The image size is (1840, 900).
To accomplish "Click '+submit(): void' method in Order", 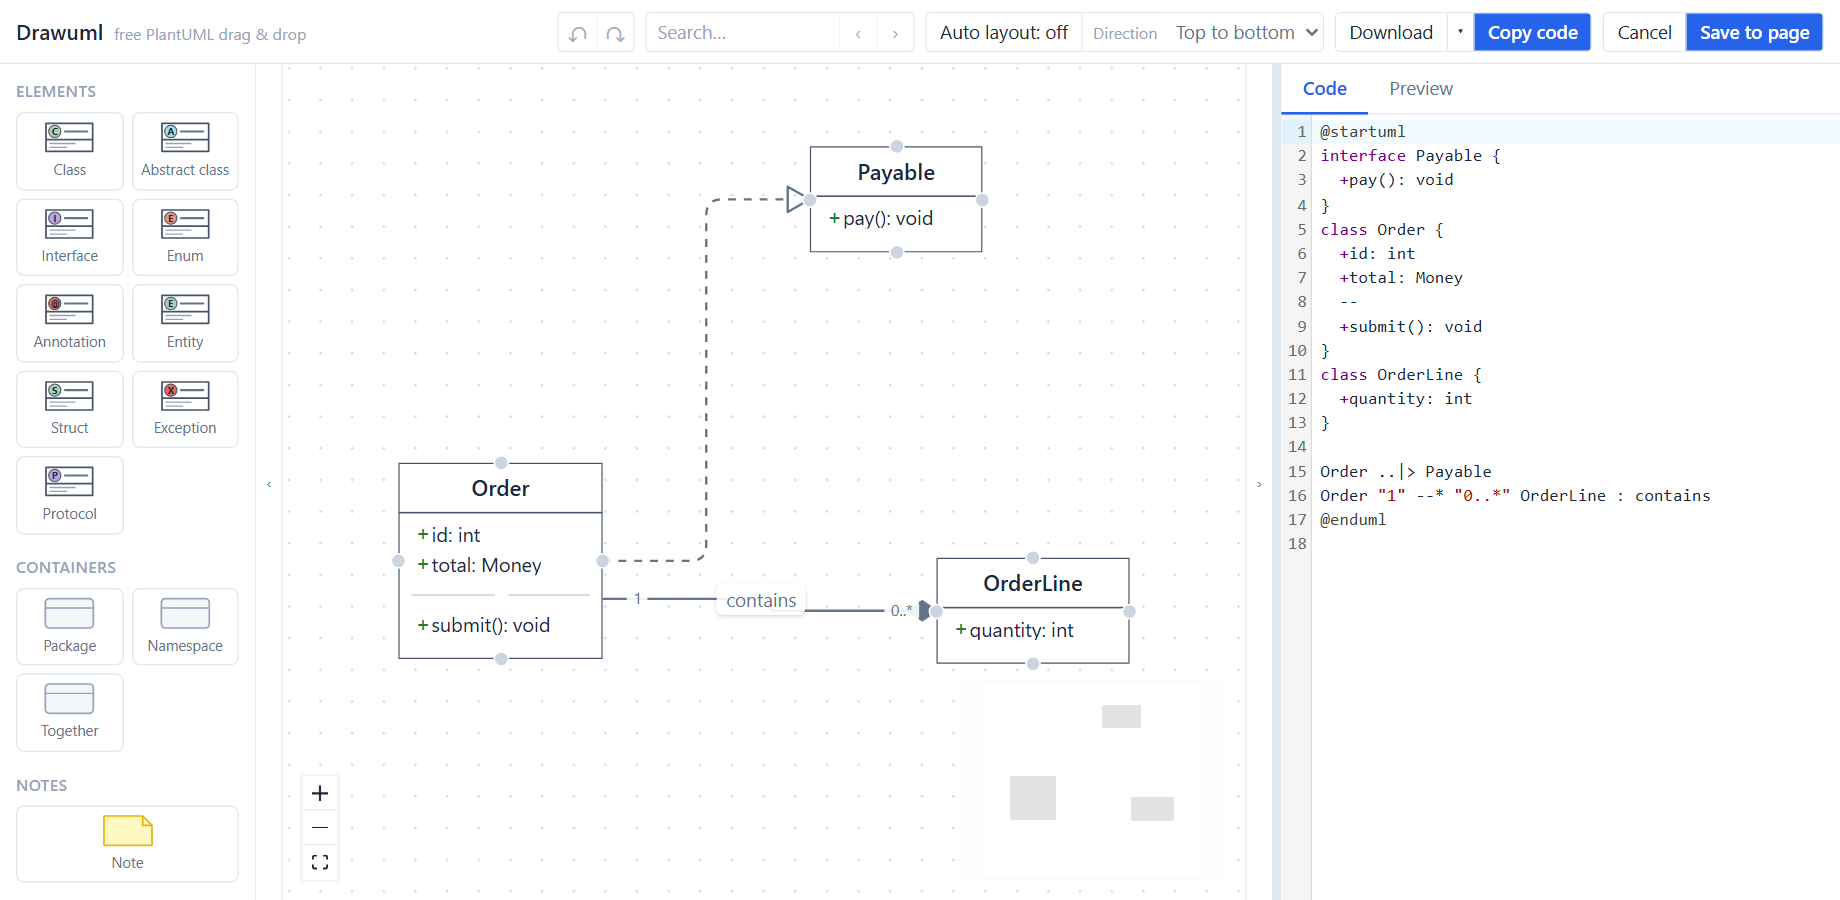I will pyautogui.click(x=484, y=625).
